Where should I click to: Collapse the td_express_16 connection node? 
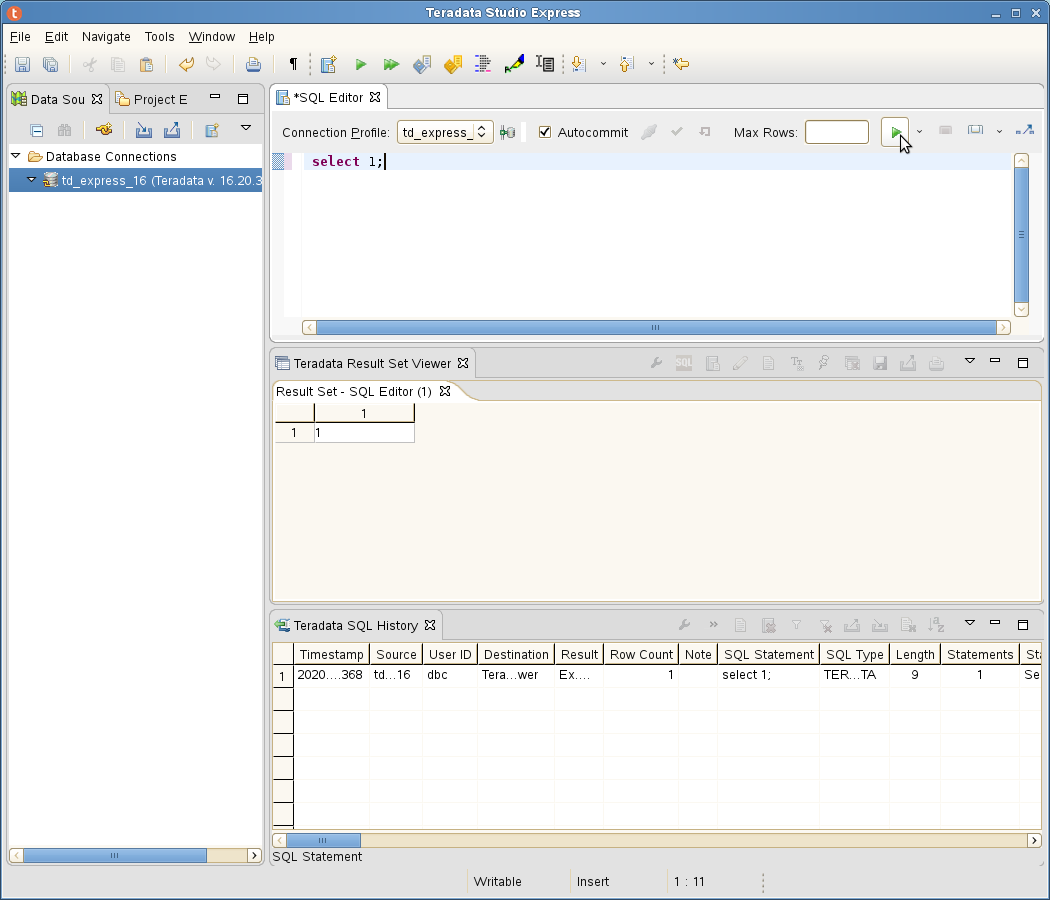click(32, 180)
